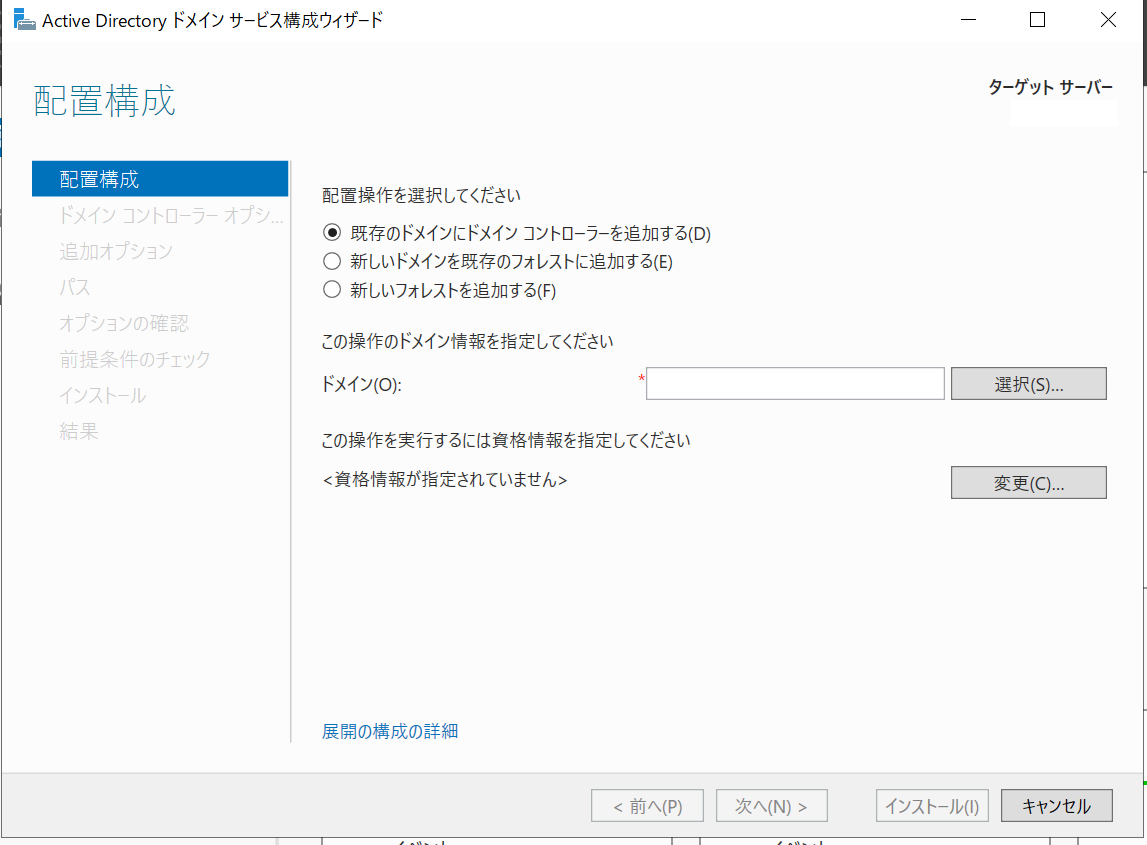Click the 次へ(N) > button
The width and height of the screenshot is (1147, 845).
[772, 805]
